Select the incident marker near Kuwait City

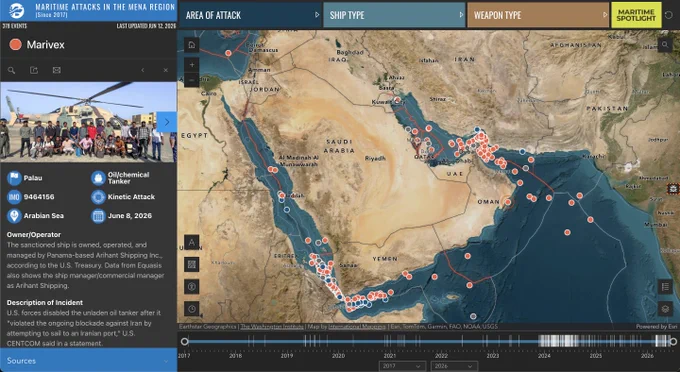pyautogui.click(x=398, y=101)
